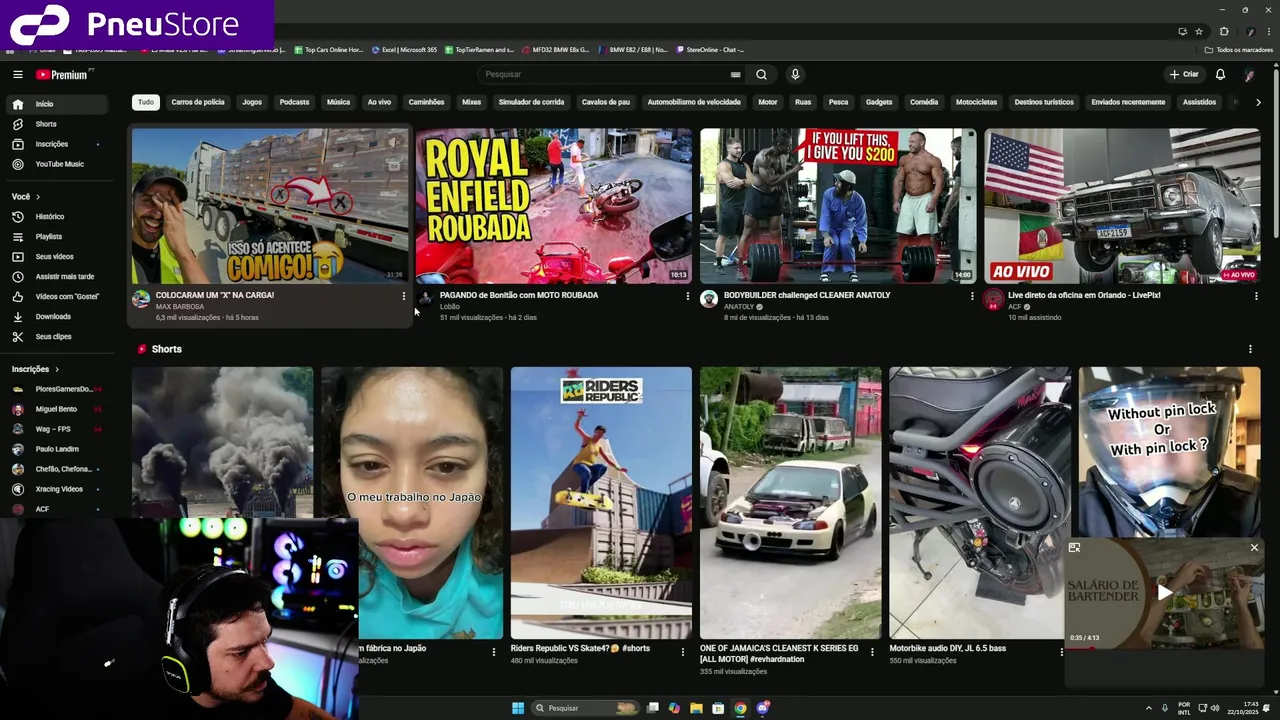Open options for COLOCARAM UM "X" NA CARGA video

tap(404, 296)
